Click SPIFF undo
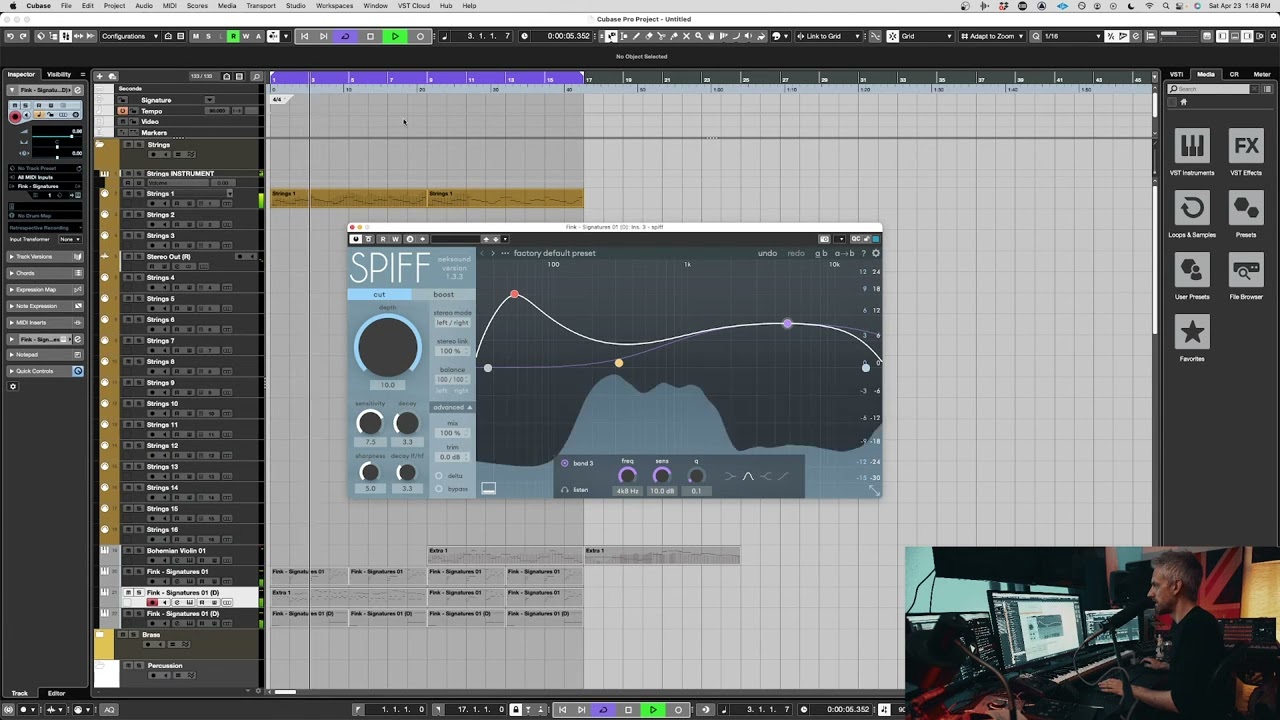 coord(767,253)
